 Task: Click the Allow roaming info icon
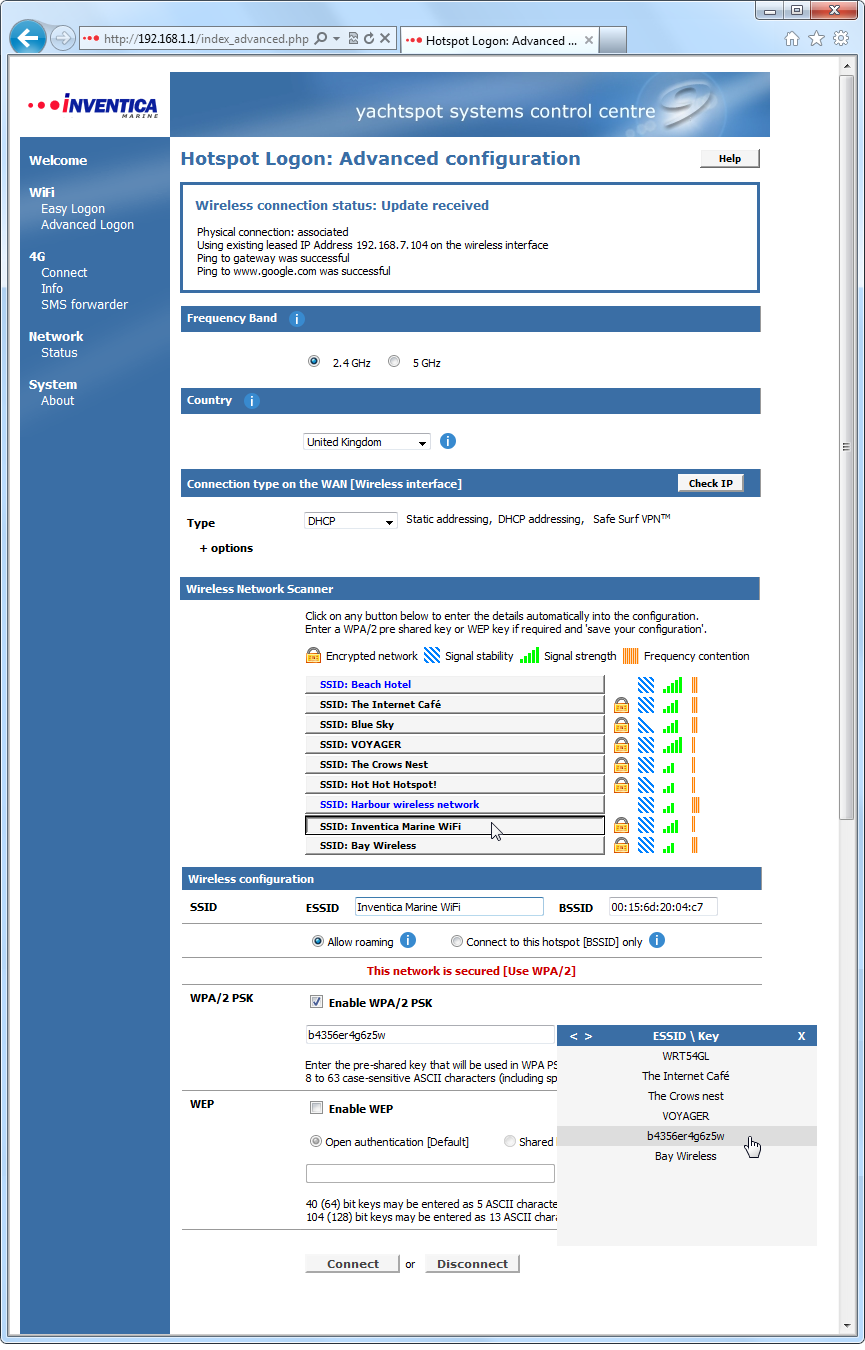coord(408,941)
